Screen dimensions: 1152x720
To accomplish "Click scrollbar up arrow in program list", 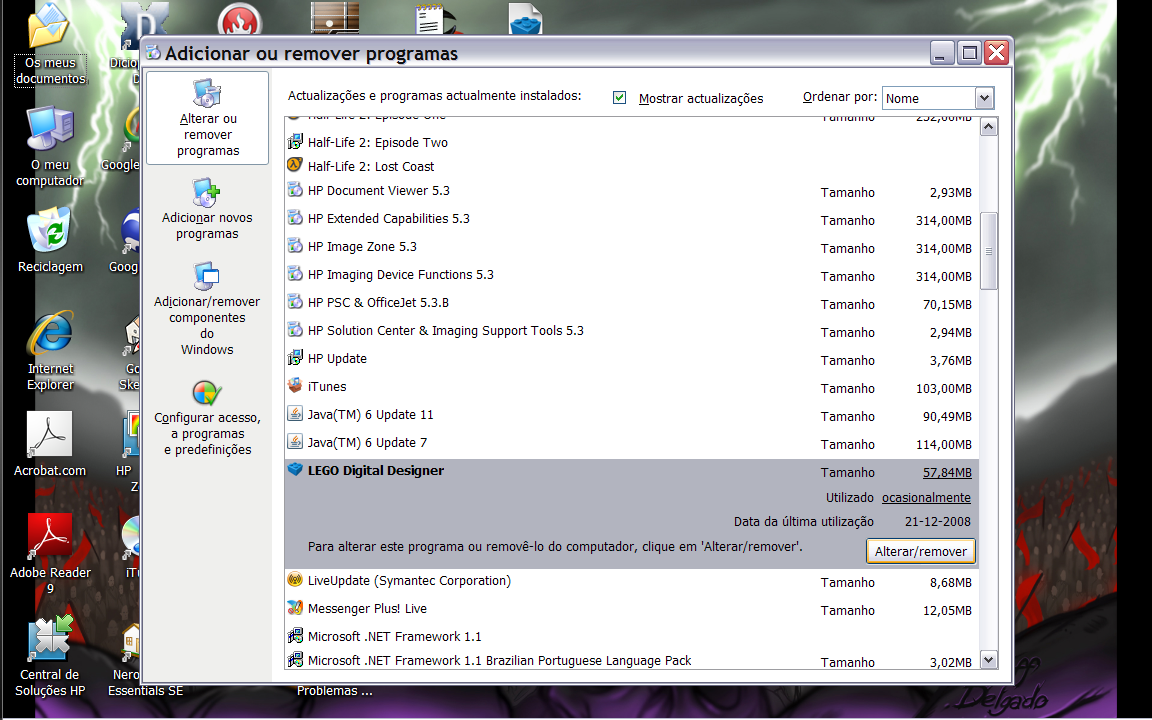I will pos(989,127).
